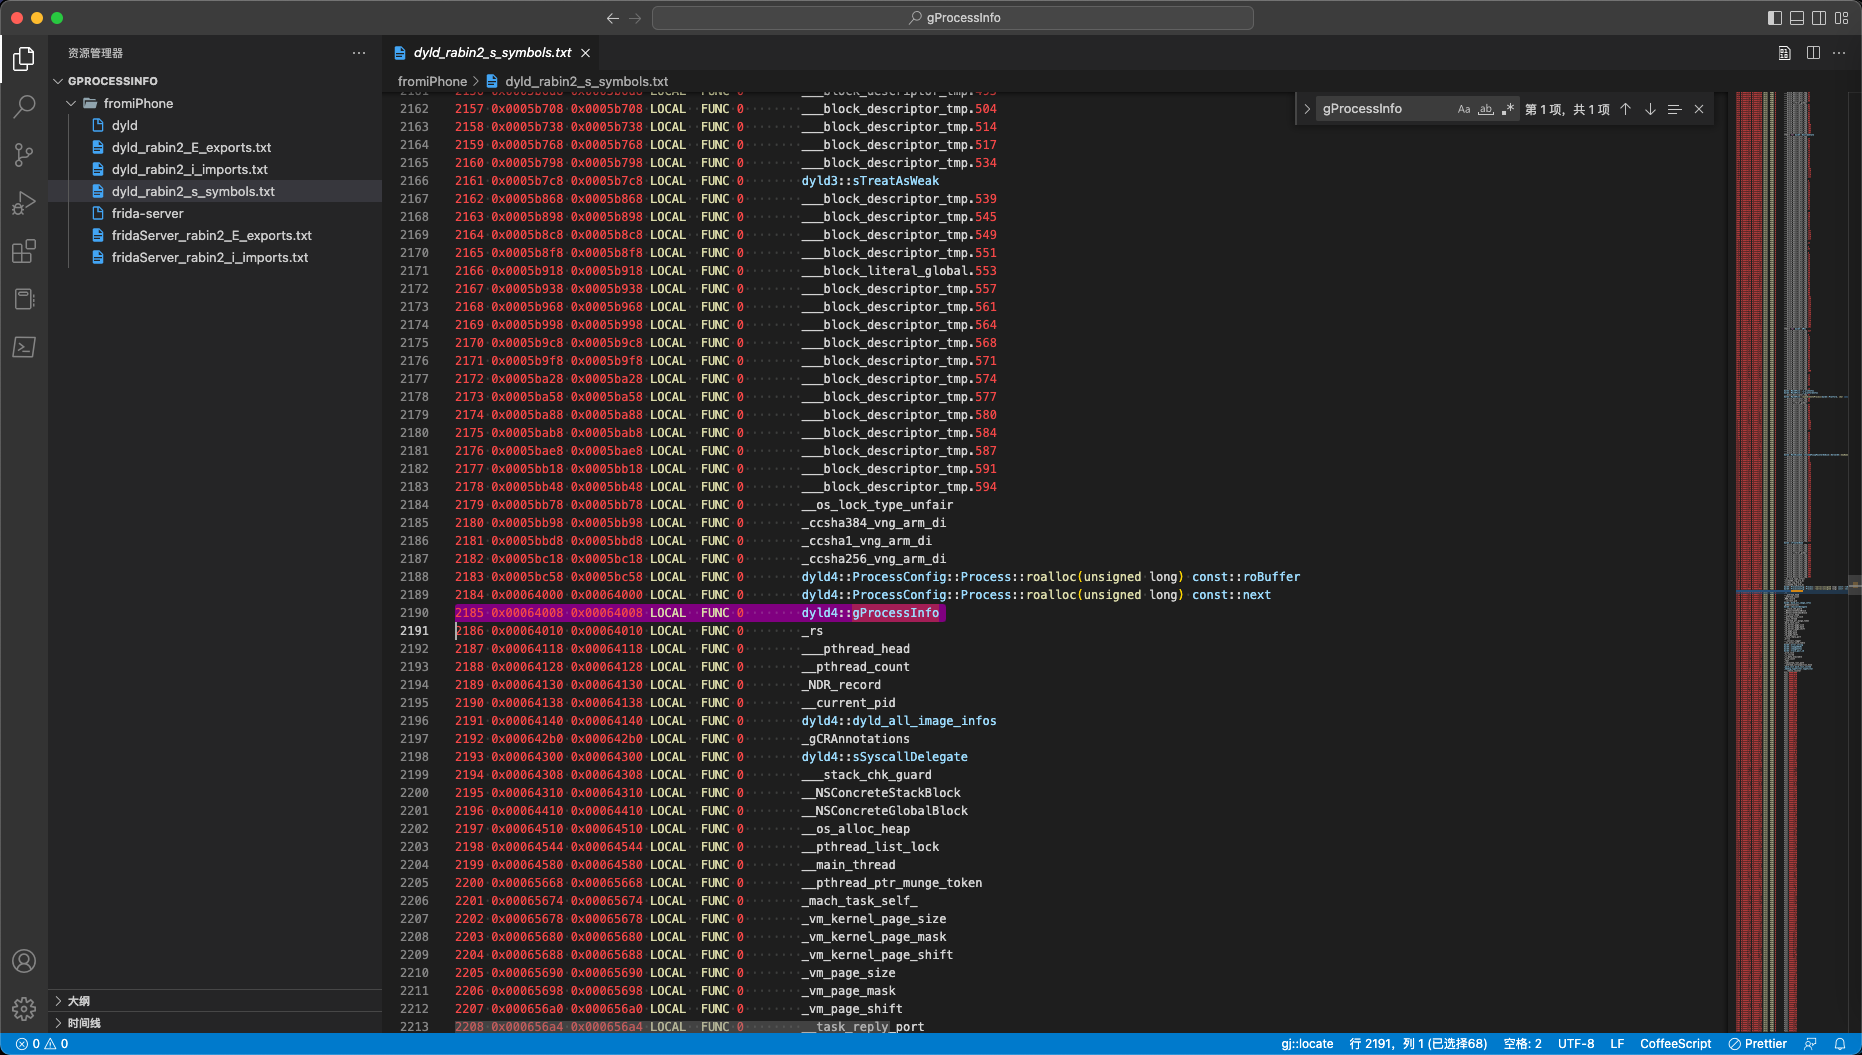Open the Run and Debug view

[24, 203]
